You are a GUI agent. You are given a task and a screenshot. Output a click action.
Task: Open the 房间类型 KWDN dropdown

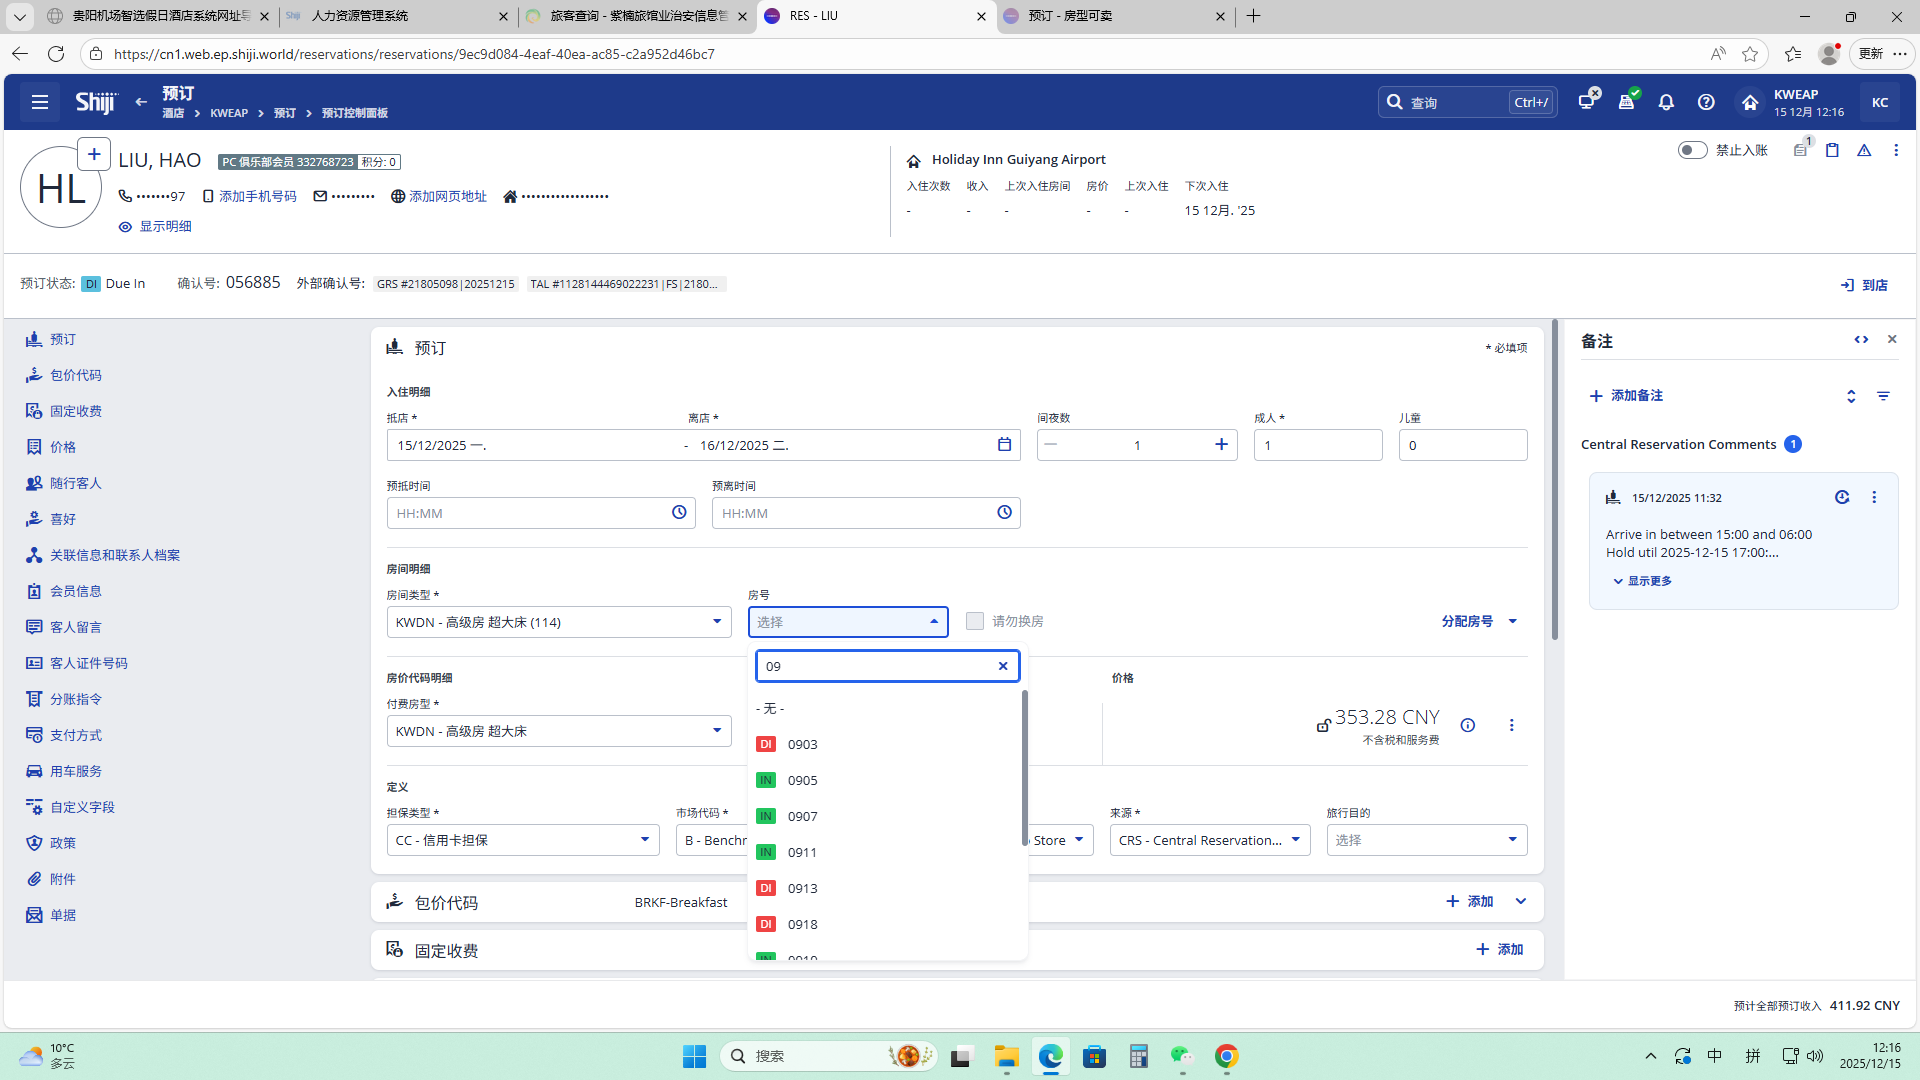point(558,622)
